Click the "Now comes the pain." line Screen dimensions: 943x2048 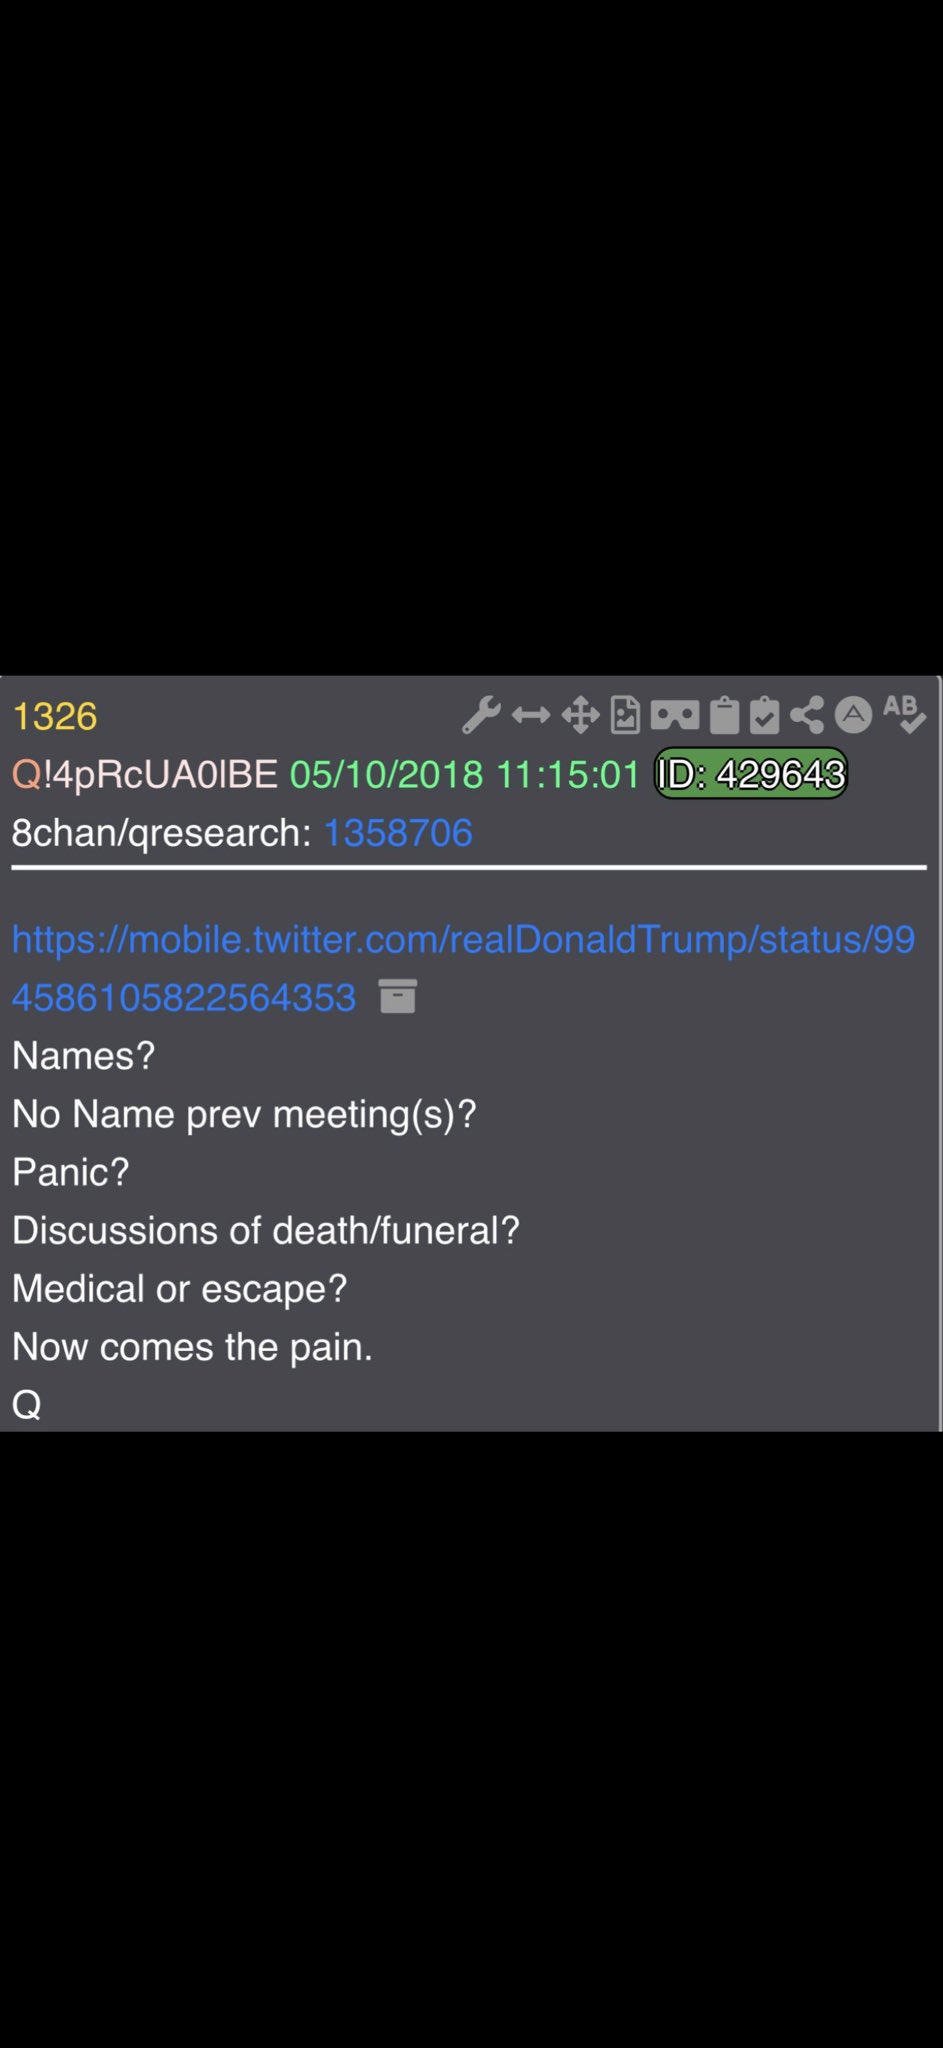(x=192, y=1346)
